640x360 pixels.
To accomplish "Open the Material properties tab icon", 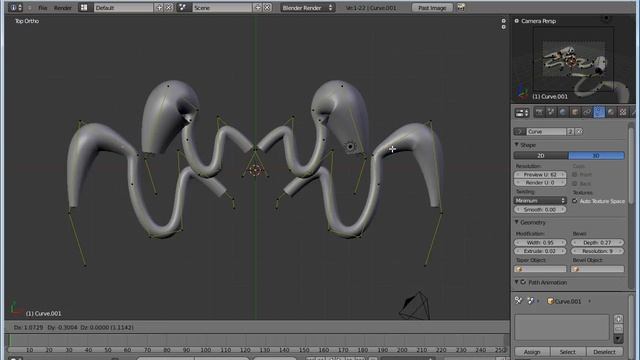I will (611, 112).
